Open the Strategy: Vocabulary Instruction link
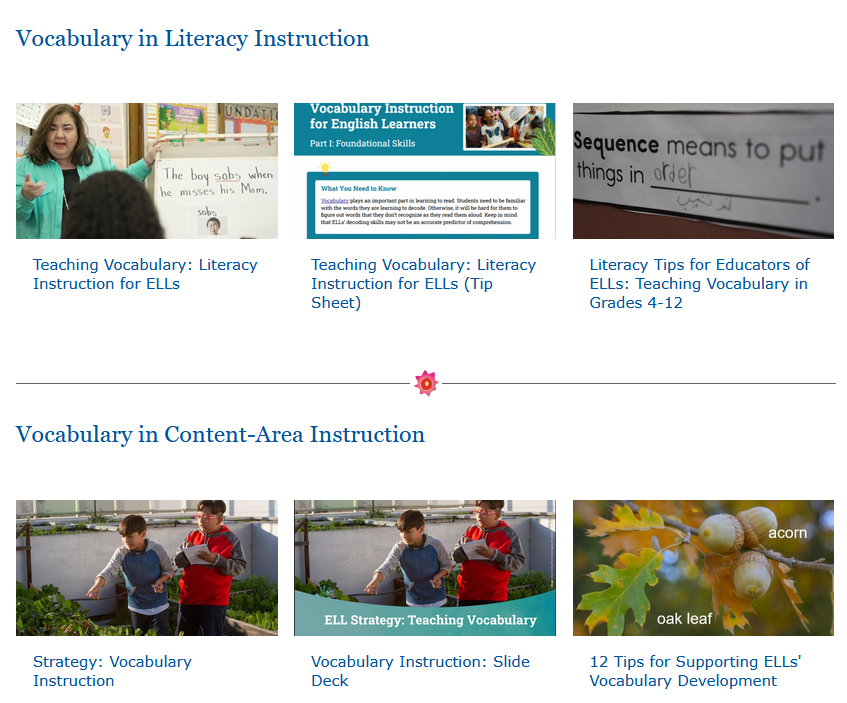Image resolution: width=847 pixels, height=703 pixels. (x=112, y=671)
